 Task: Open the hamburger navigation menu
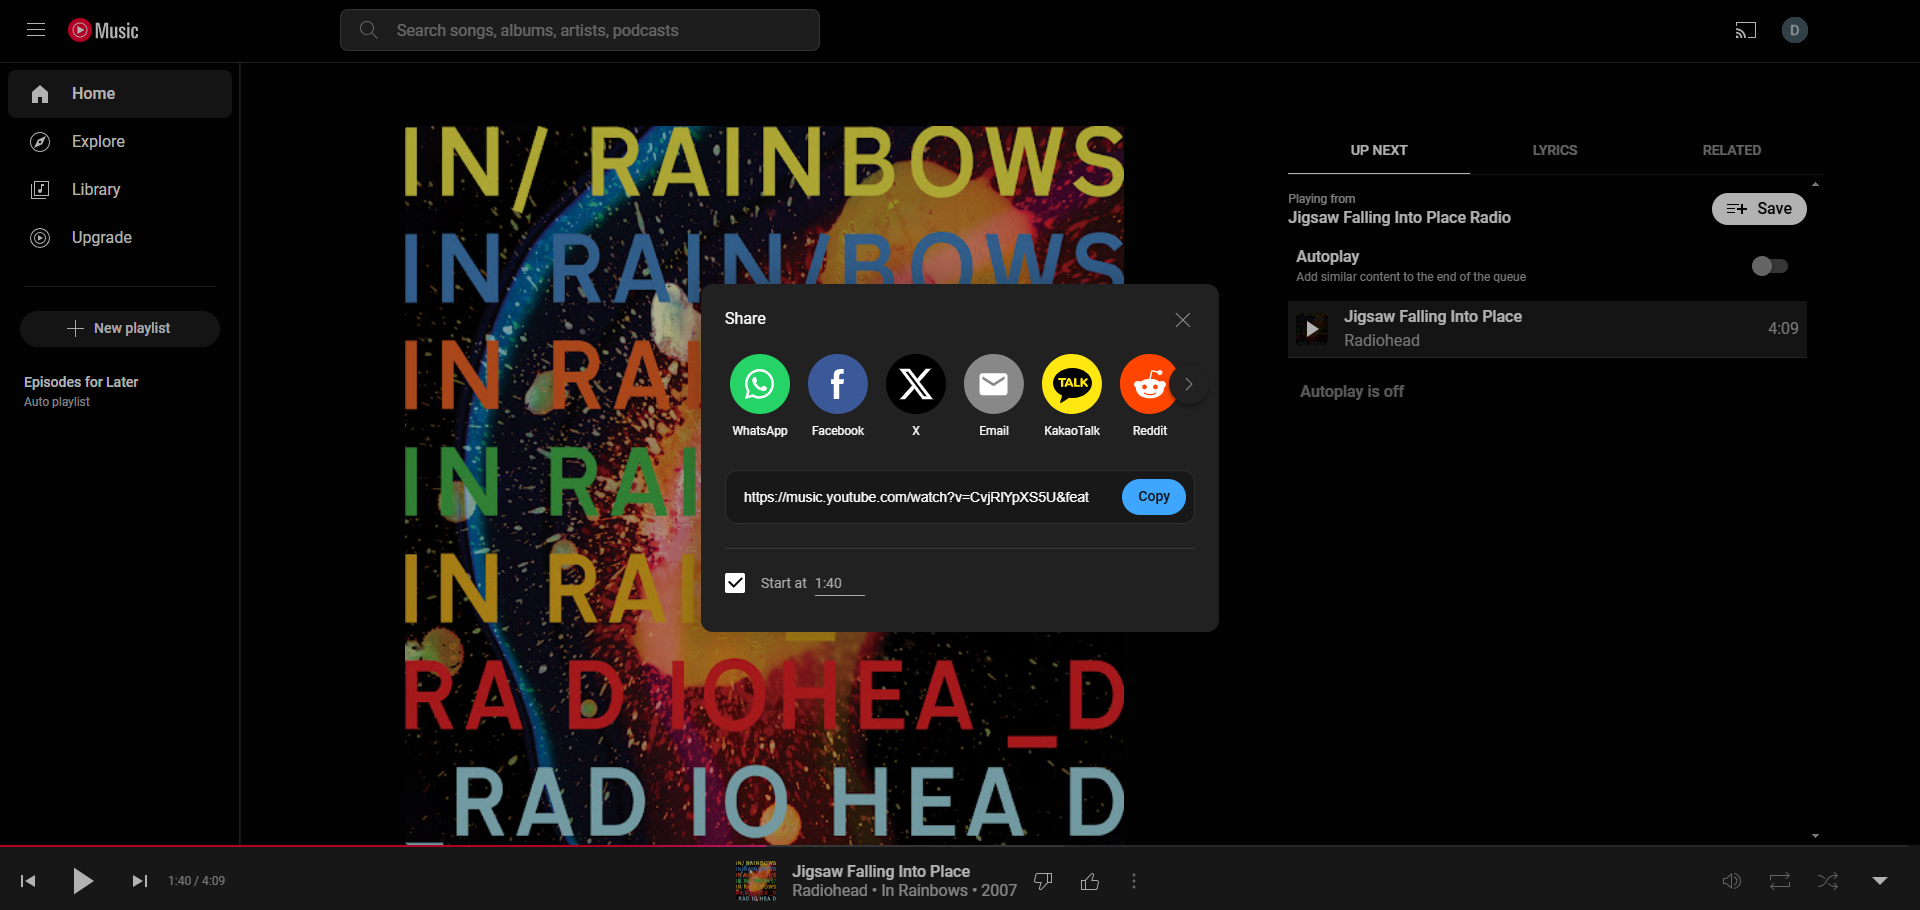36,30
